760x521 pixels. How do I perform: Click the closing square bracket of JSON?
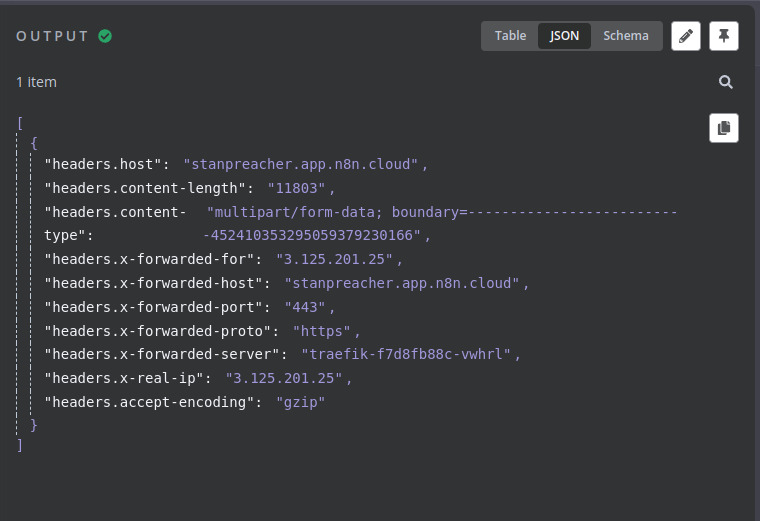click(20, 445)
